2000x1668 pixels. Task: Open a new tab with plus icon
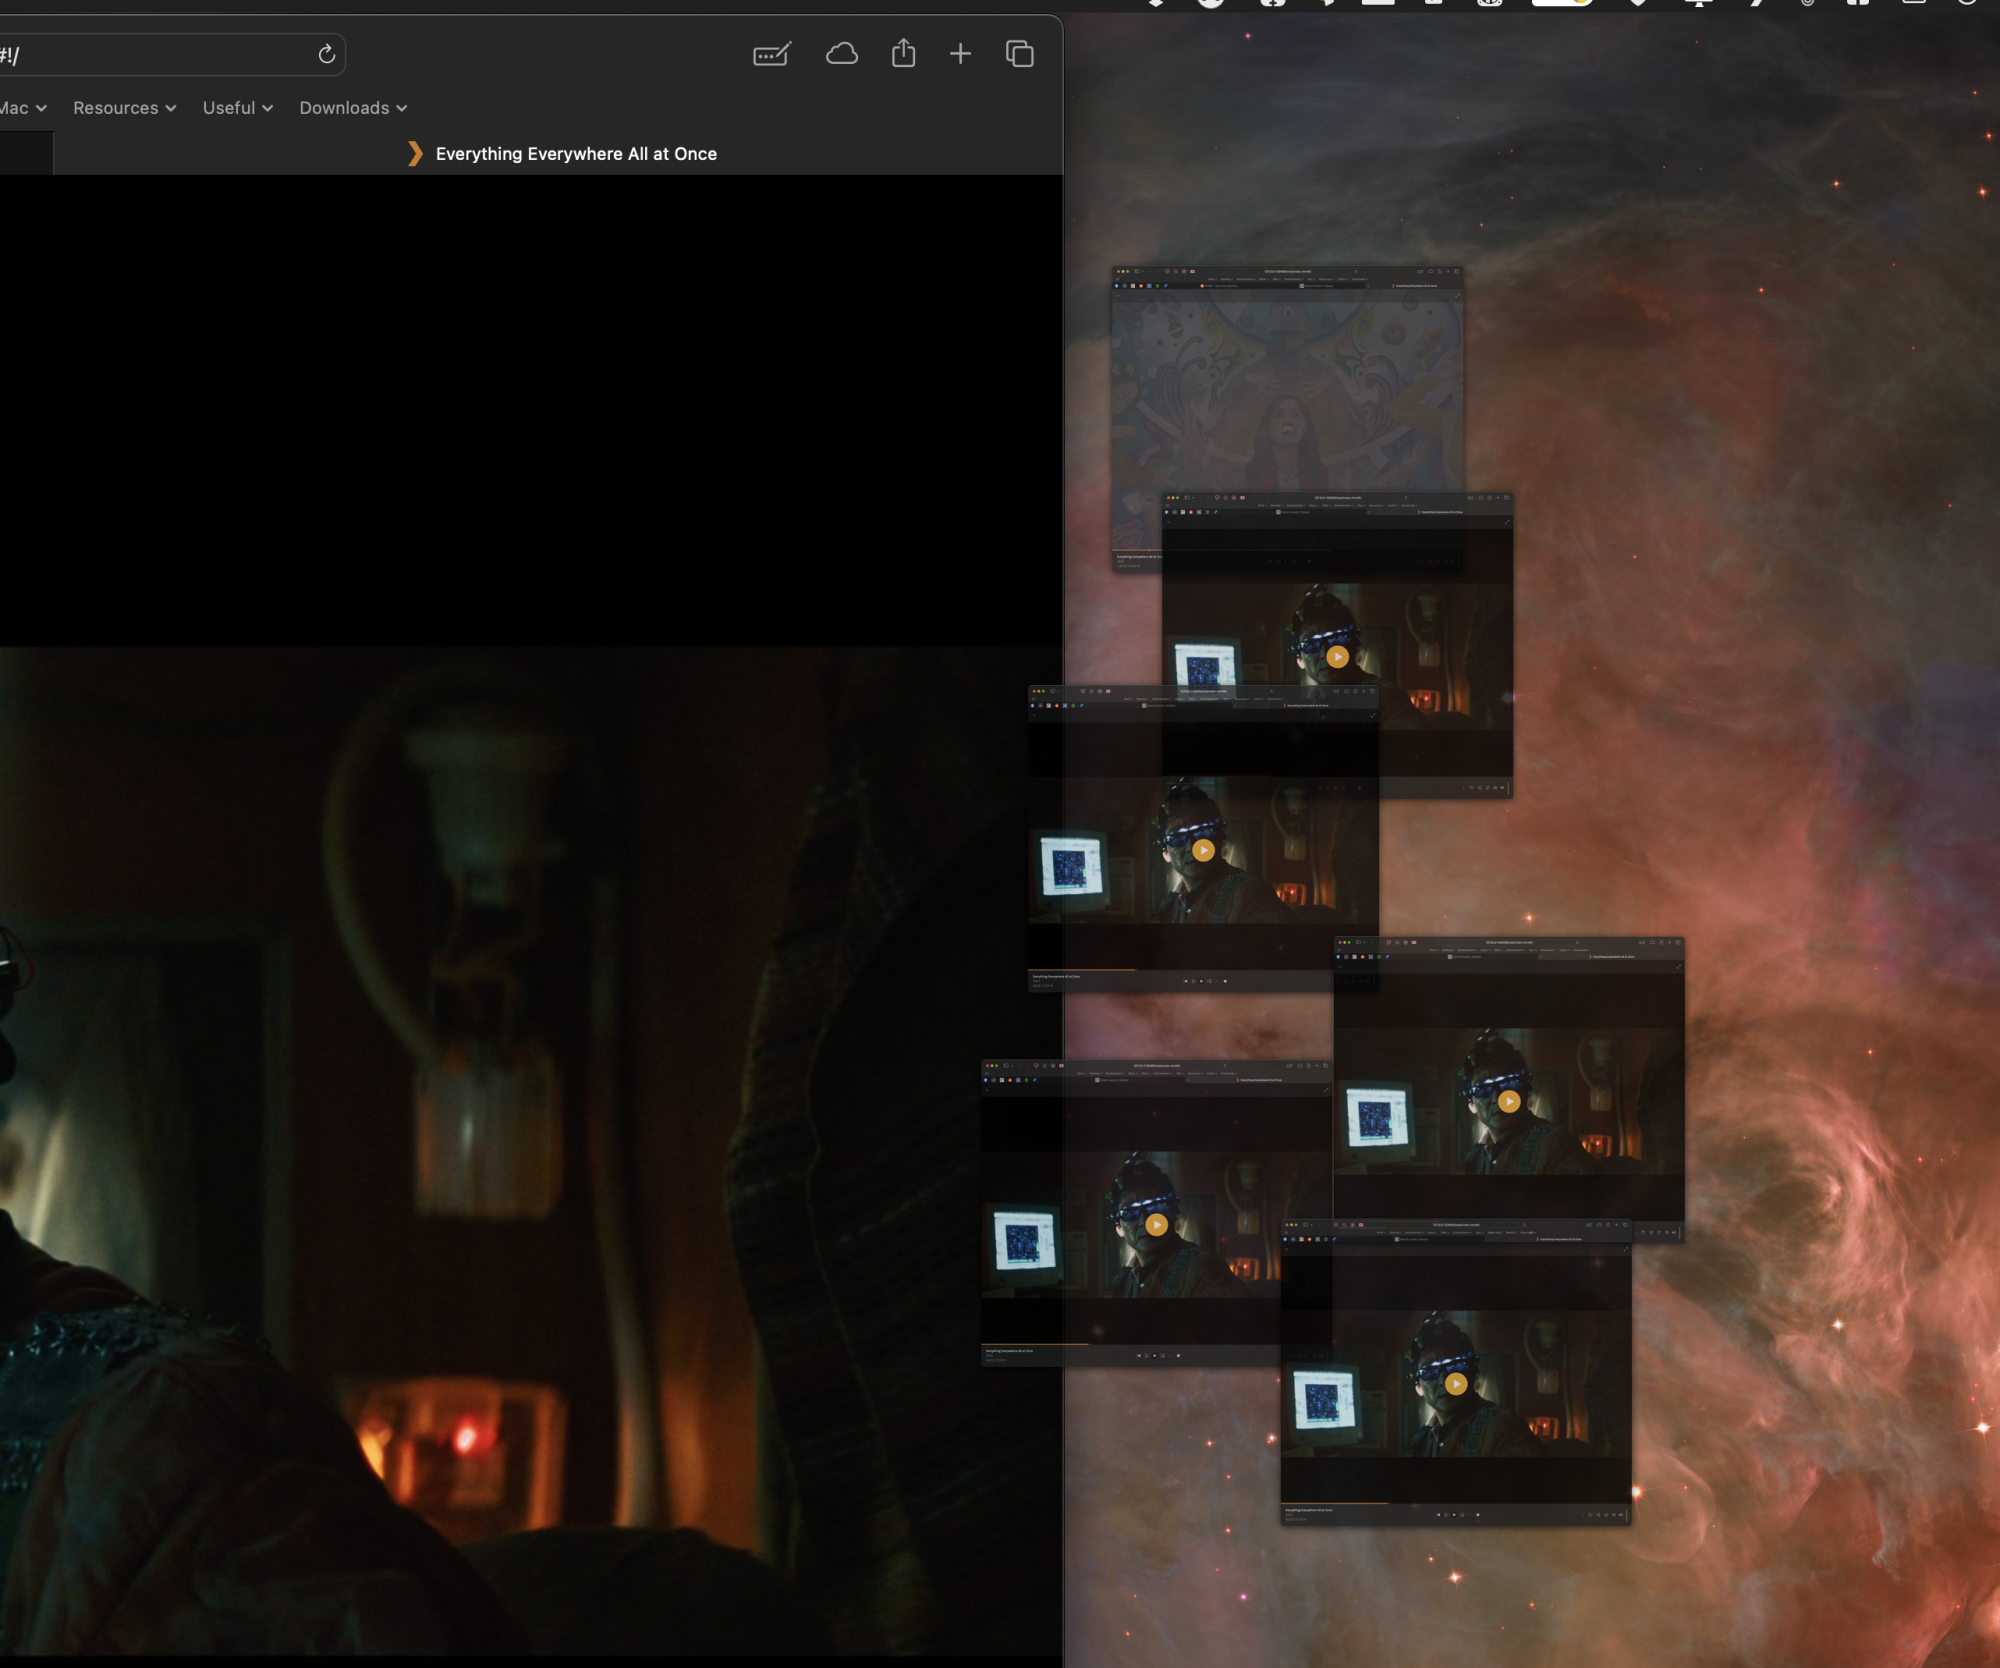pos(960,54)
